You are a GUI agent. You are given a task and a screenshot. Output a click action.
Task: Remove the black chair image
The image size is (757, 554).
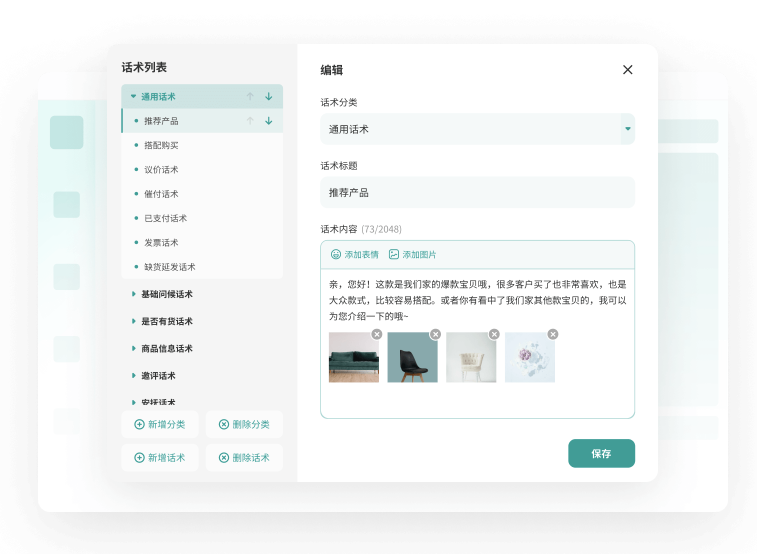435,334
